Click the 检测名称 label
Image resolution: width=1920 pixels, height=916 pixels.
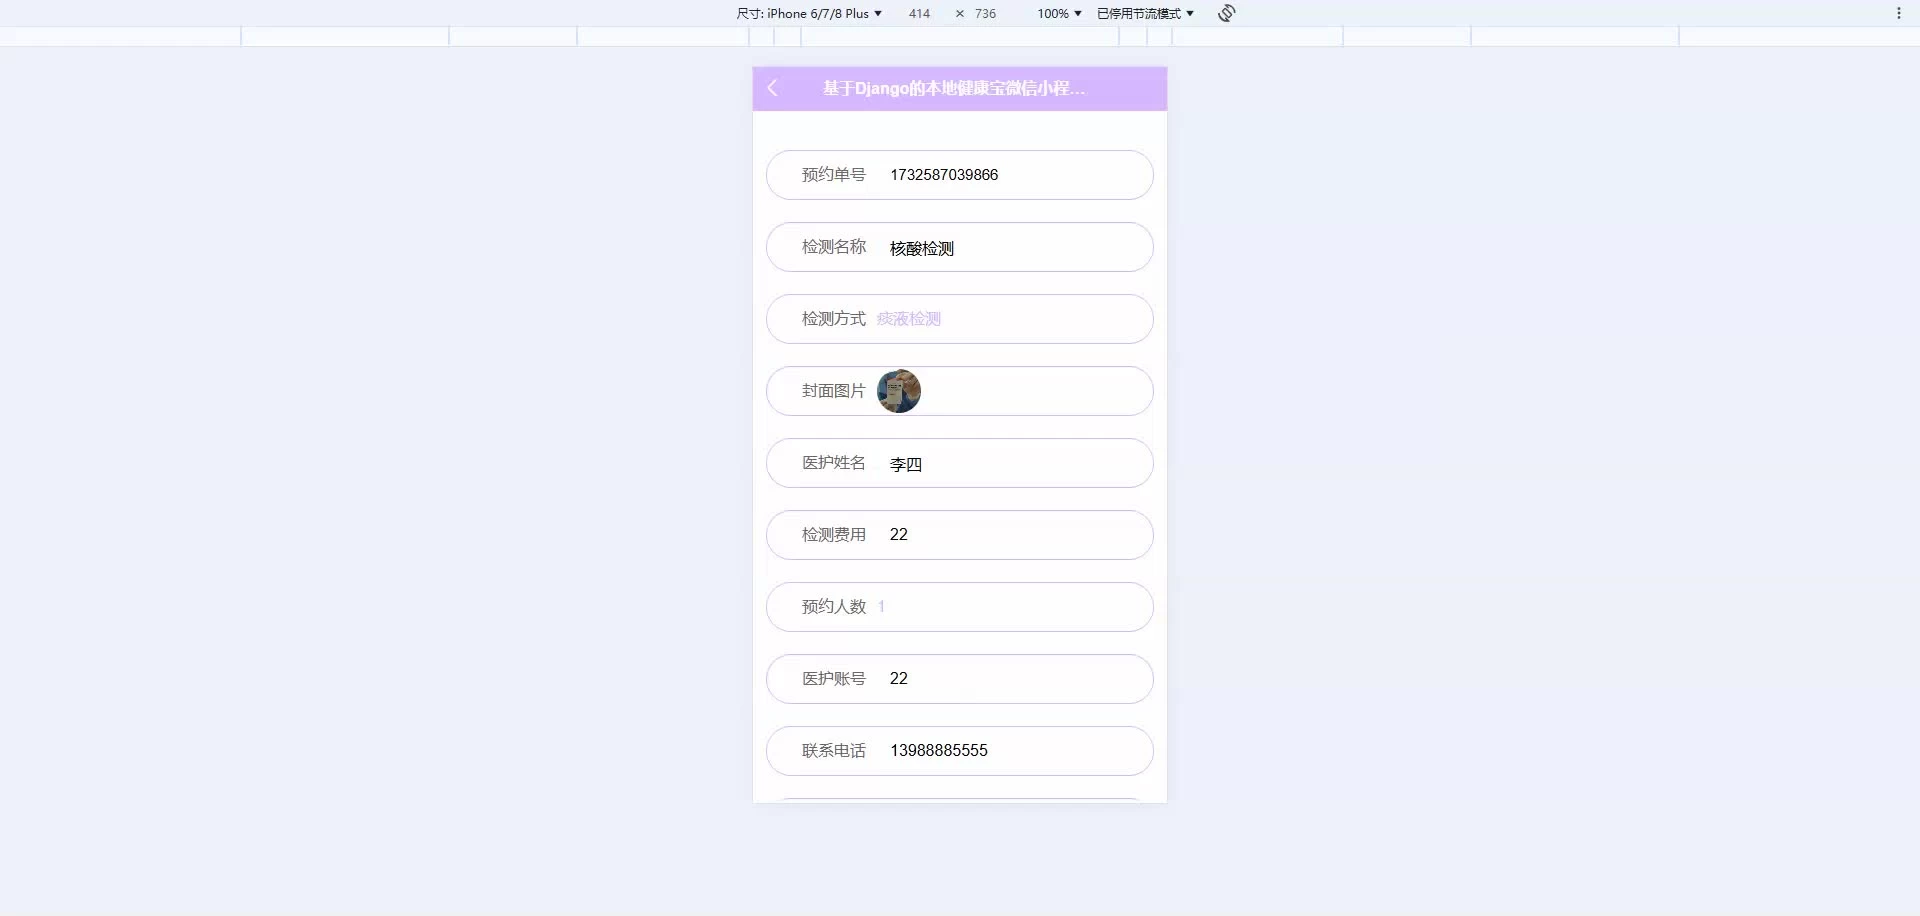(x=833, y=247)
